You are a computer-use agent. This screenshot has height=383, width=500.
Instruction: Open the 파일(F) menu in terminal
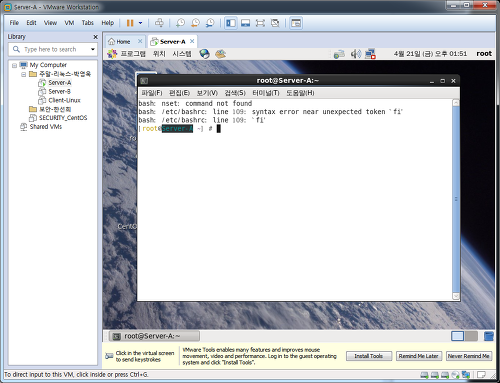point(152,93)
